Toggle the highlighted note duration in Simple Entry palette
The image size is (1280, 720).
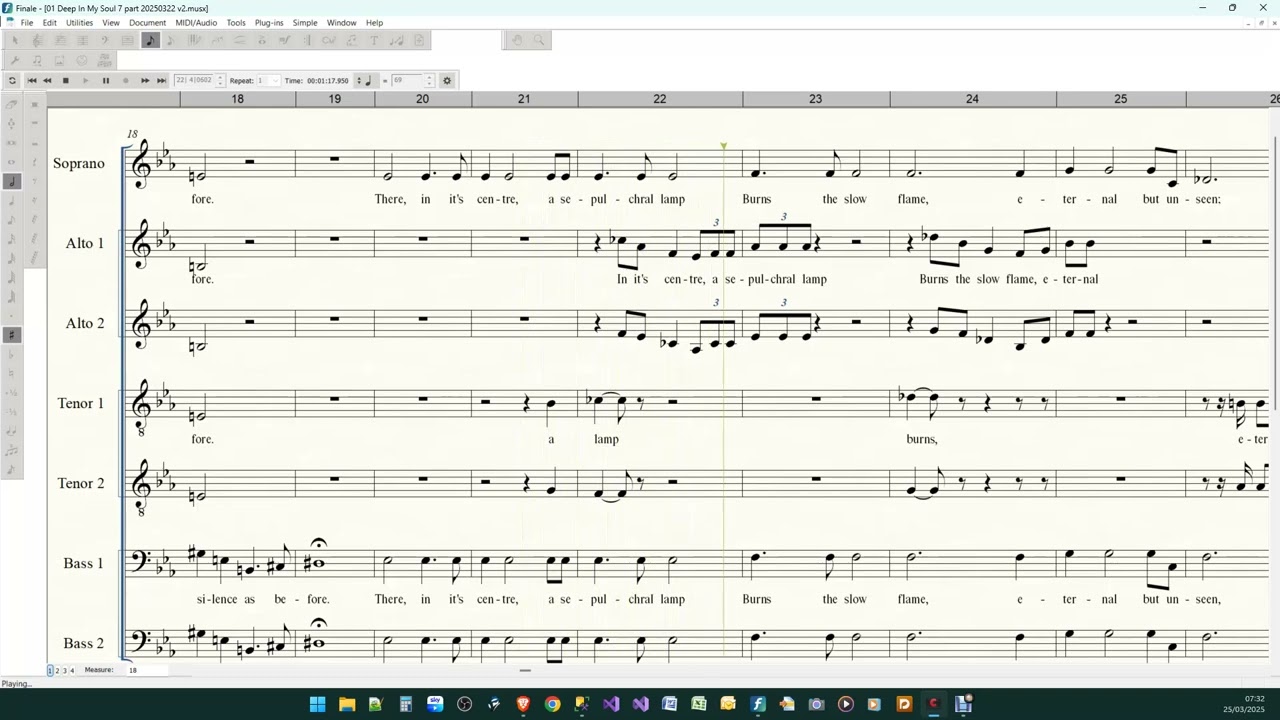(x=12, y=181)
